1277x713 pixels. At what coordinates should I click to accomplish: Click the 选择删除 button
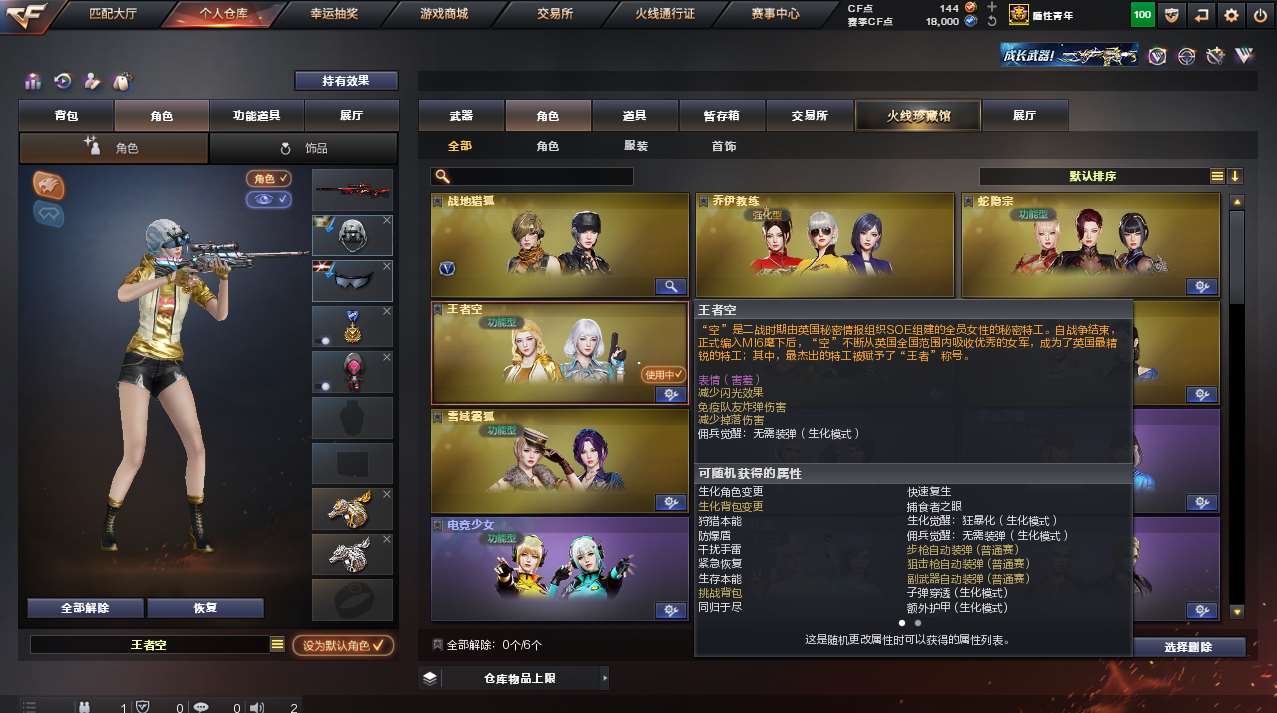pyautogui.click(x=1188, y=647)
